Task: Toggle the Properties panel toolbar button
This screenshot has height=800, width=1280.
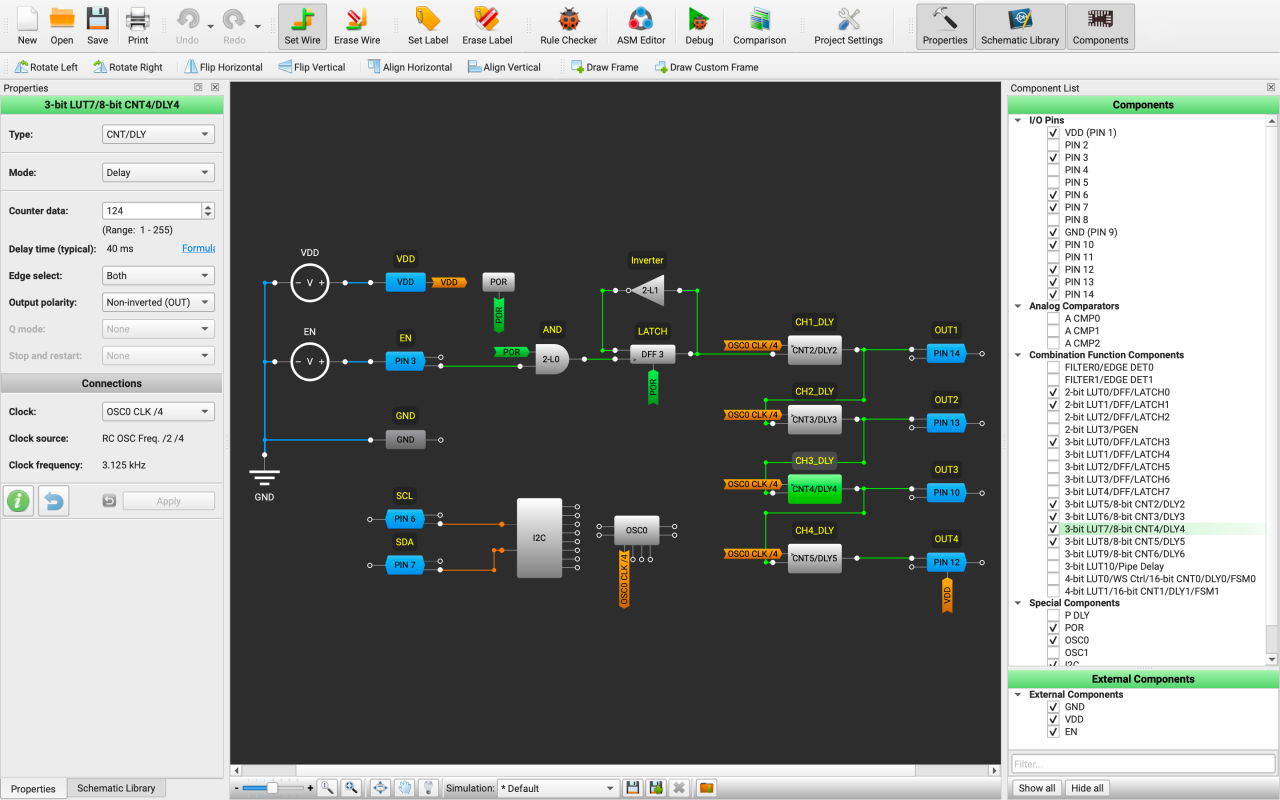Action: [x=945, y=27]
